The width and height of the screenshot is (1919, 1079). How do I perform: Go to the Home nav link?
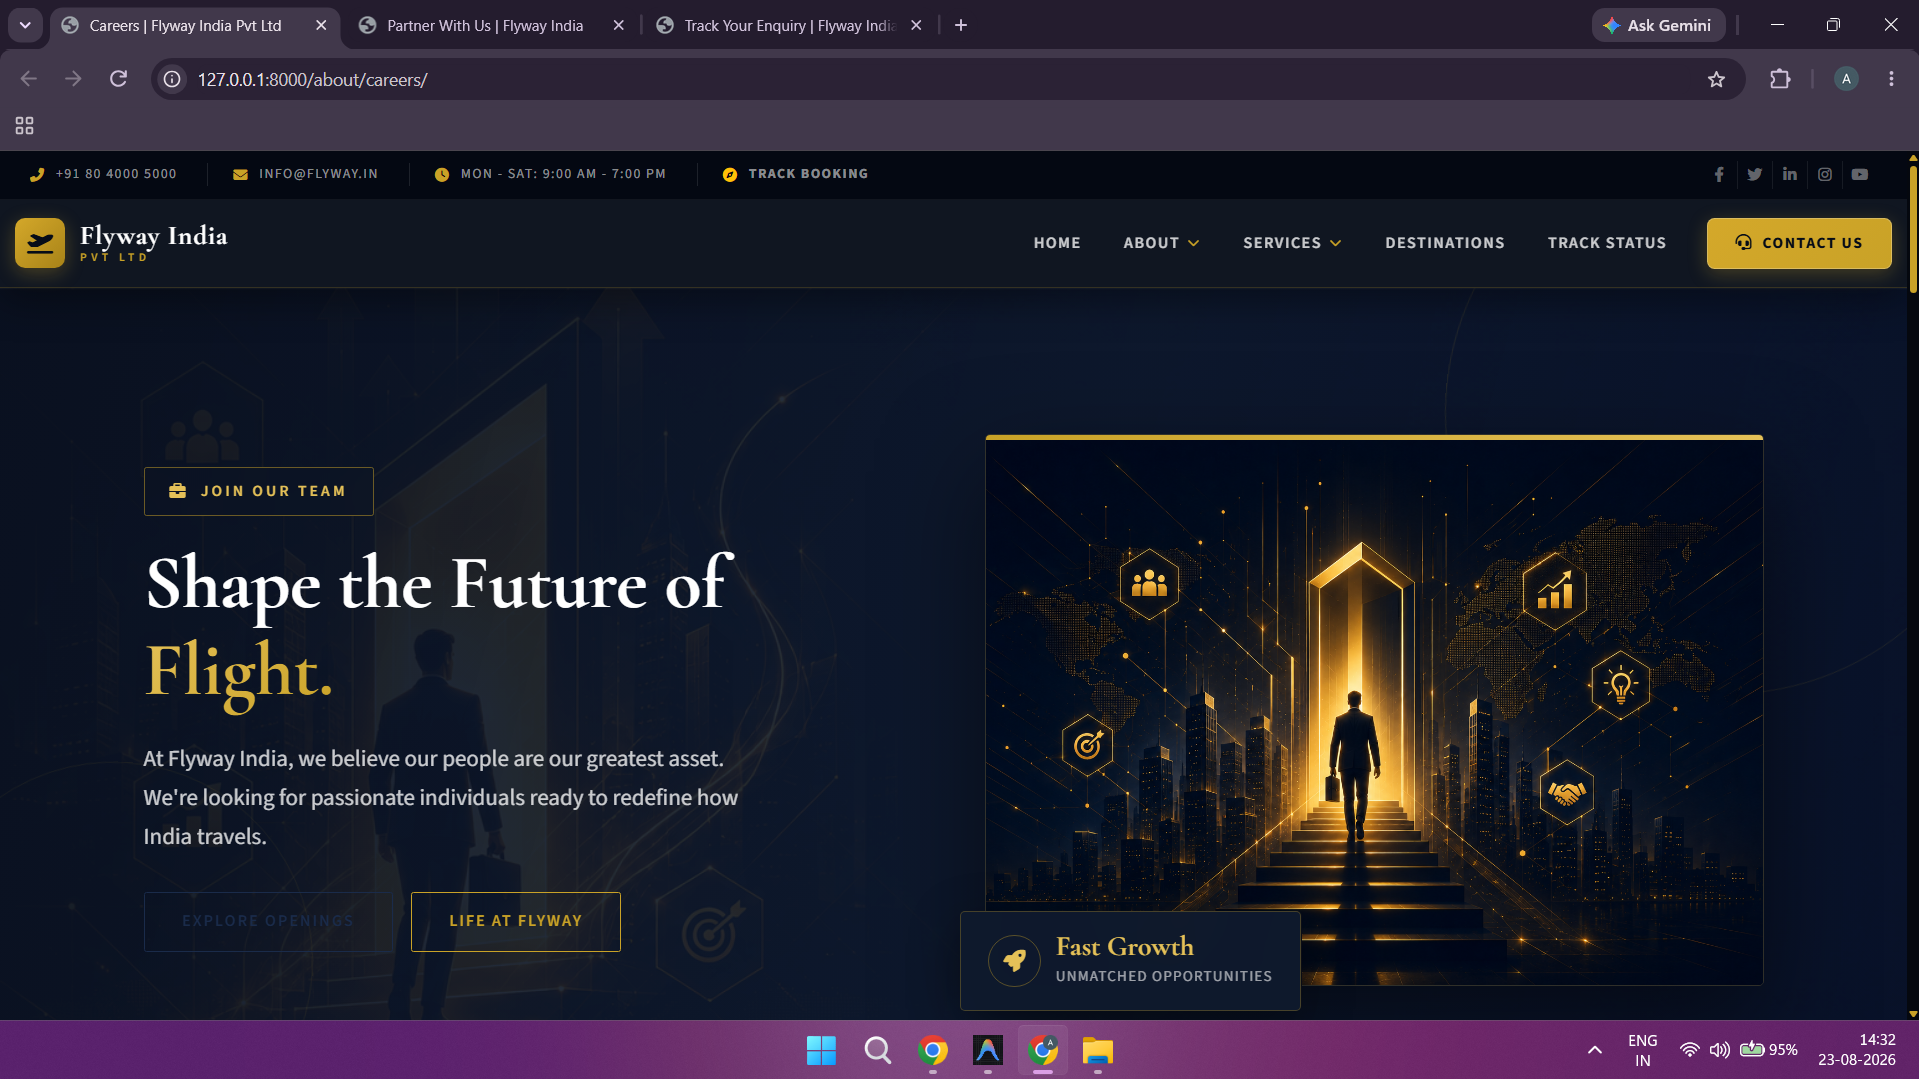coord(1057,243)
